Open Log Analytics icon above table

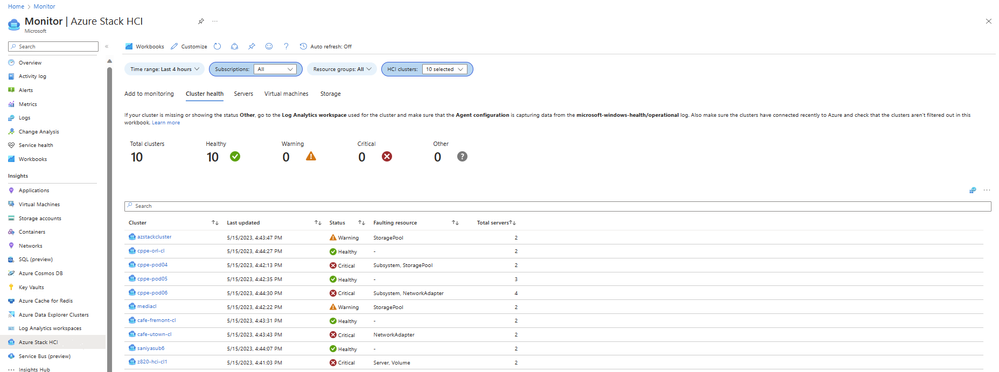click(x=973, y=190)
